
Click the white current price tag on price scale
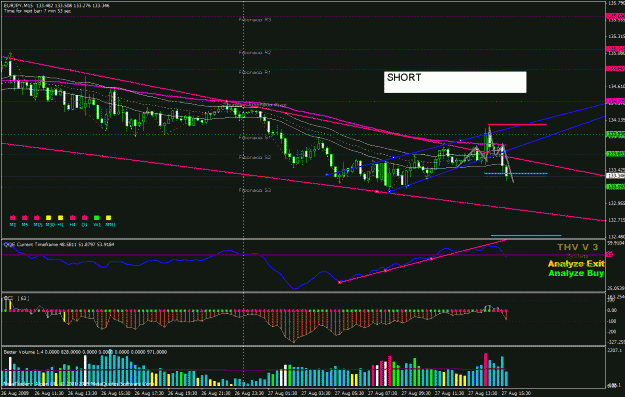[x=615, y=176]
